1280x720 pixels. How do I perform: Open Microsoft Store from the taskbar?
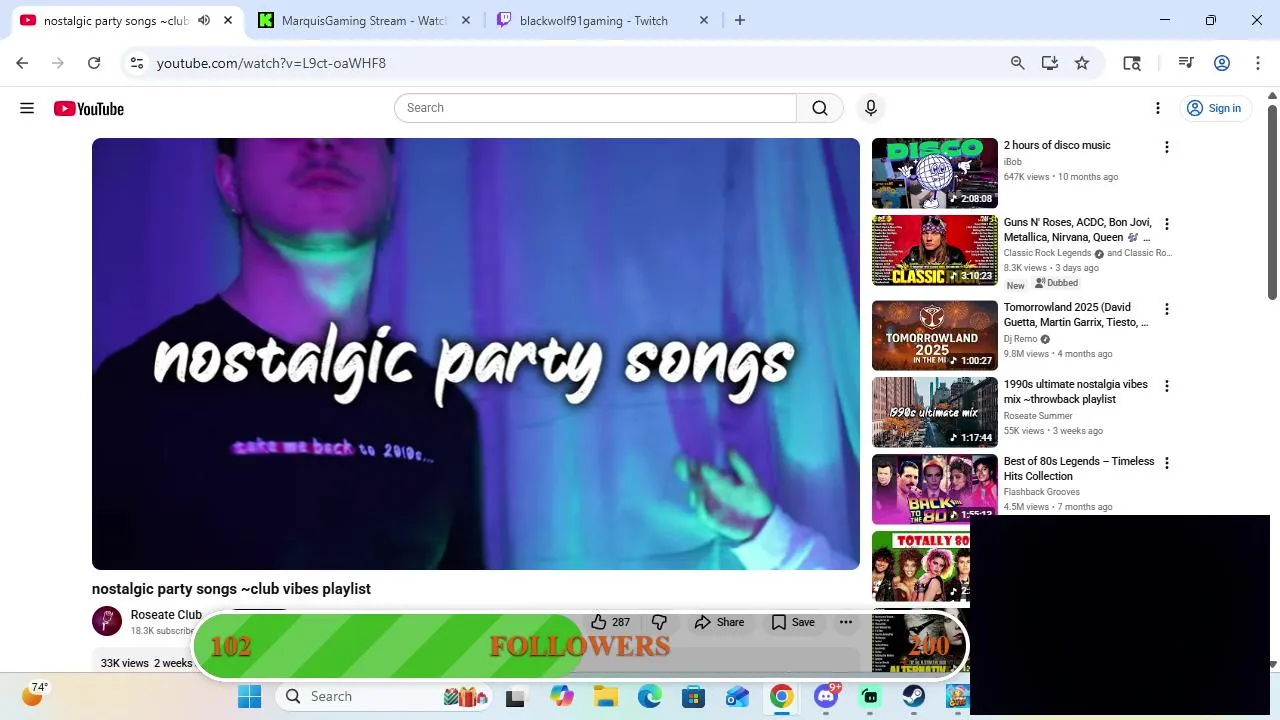pos(693,697)
